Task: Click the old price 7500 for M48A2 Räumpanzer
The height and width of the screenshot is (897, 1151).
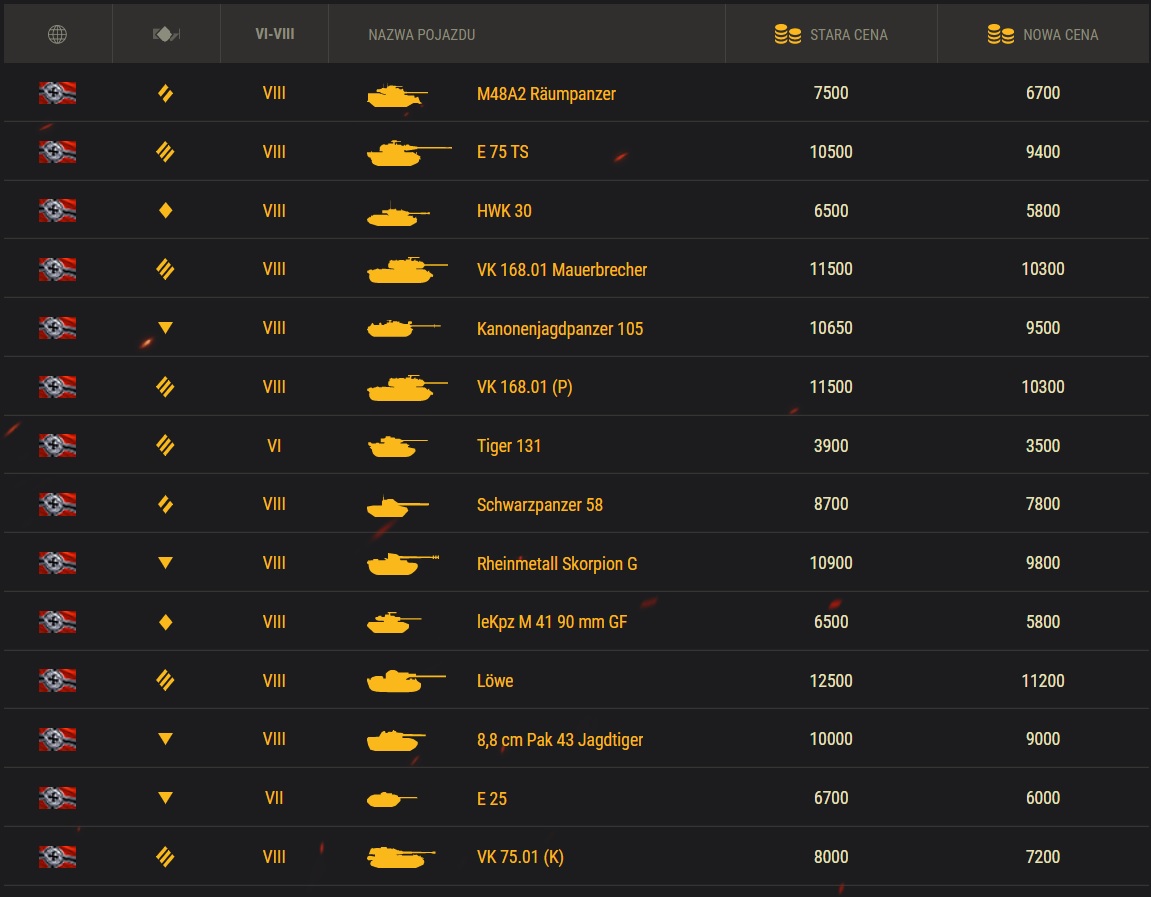Action: [x=831, y=93]
